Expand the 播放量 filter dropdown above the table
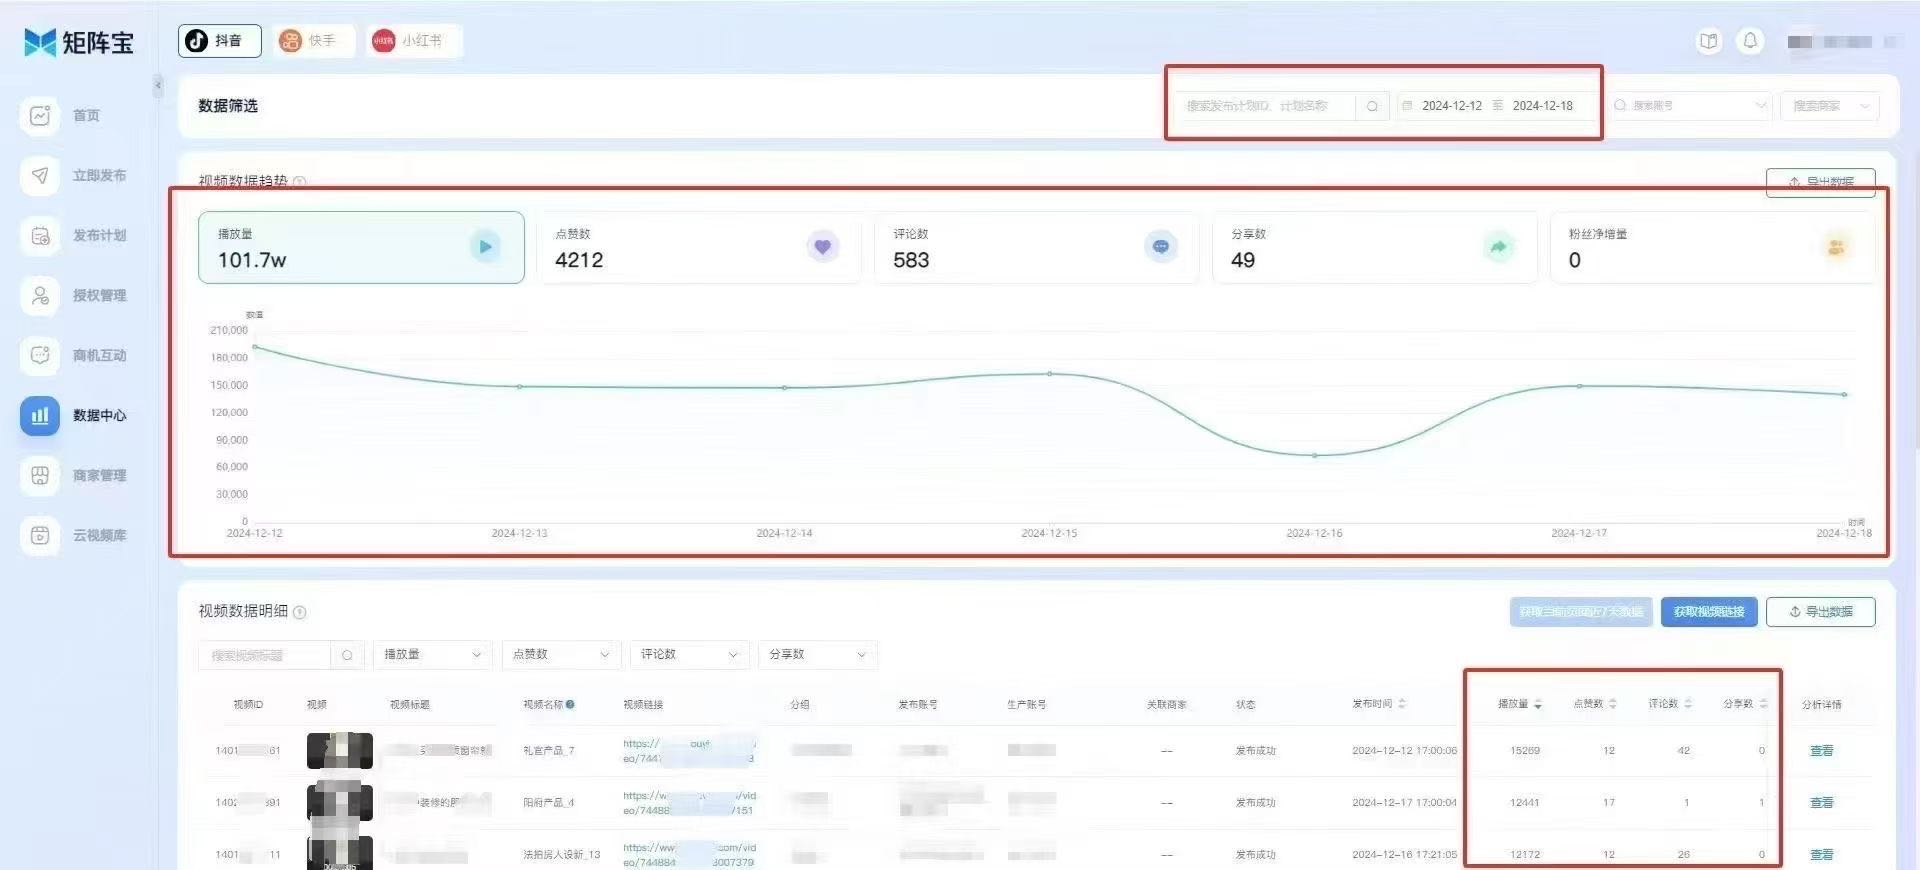The height and width of the screenshot is (870, 1920). coord(432,655)
